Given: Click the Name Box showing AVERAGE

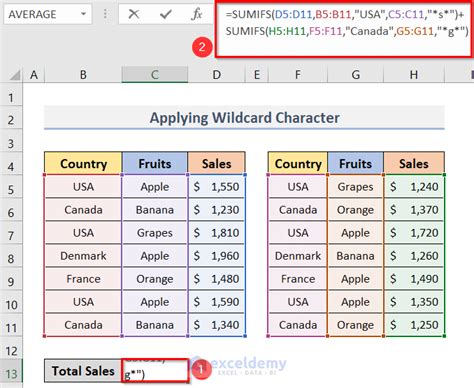Looking at the screenshot, I should click(48, 14).
